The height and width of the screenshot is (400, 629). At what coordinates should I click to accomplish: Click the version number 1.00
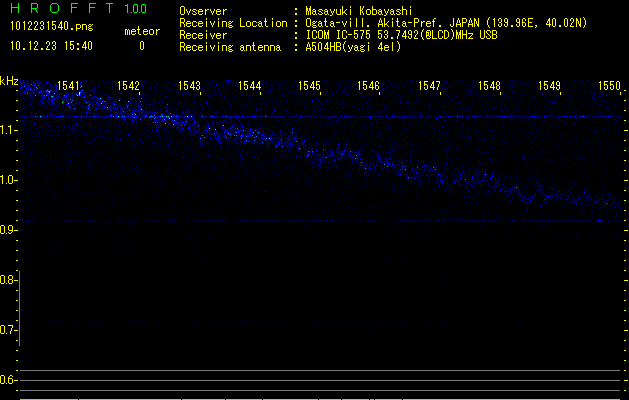pos(137,10)
